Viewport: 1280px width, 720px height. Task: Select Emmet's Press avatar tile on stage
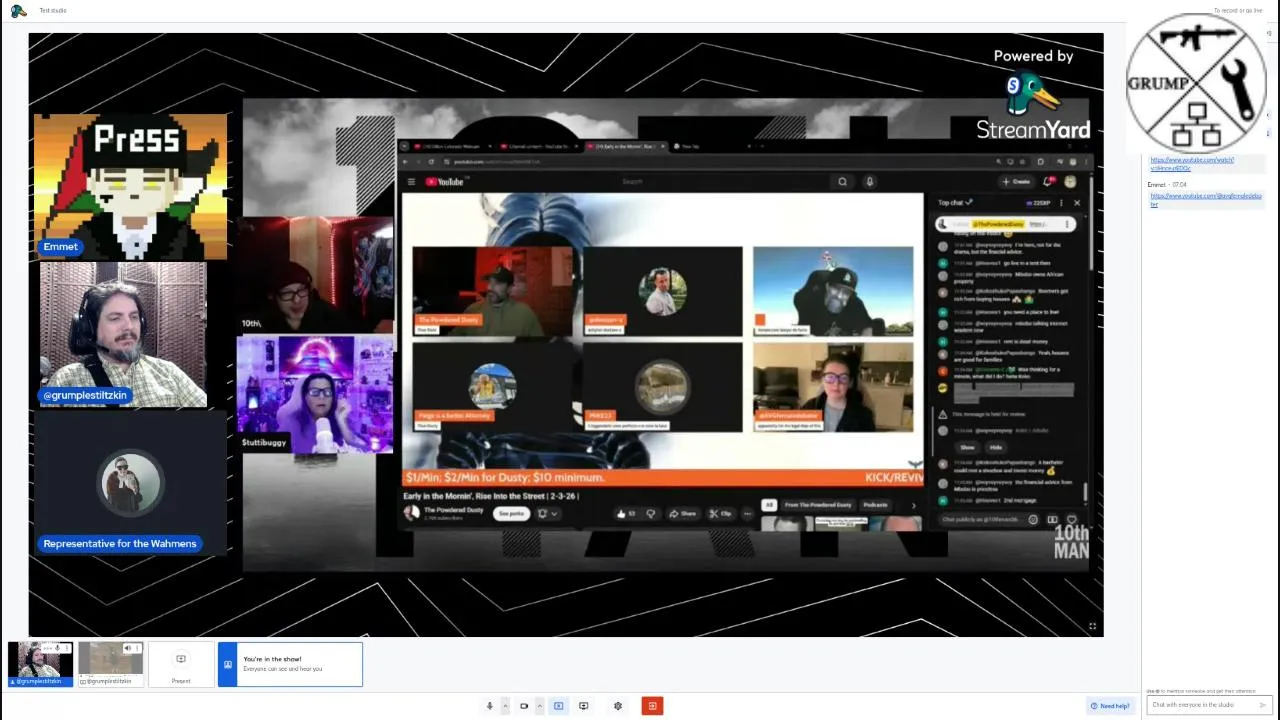point(130,187)
